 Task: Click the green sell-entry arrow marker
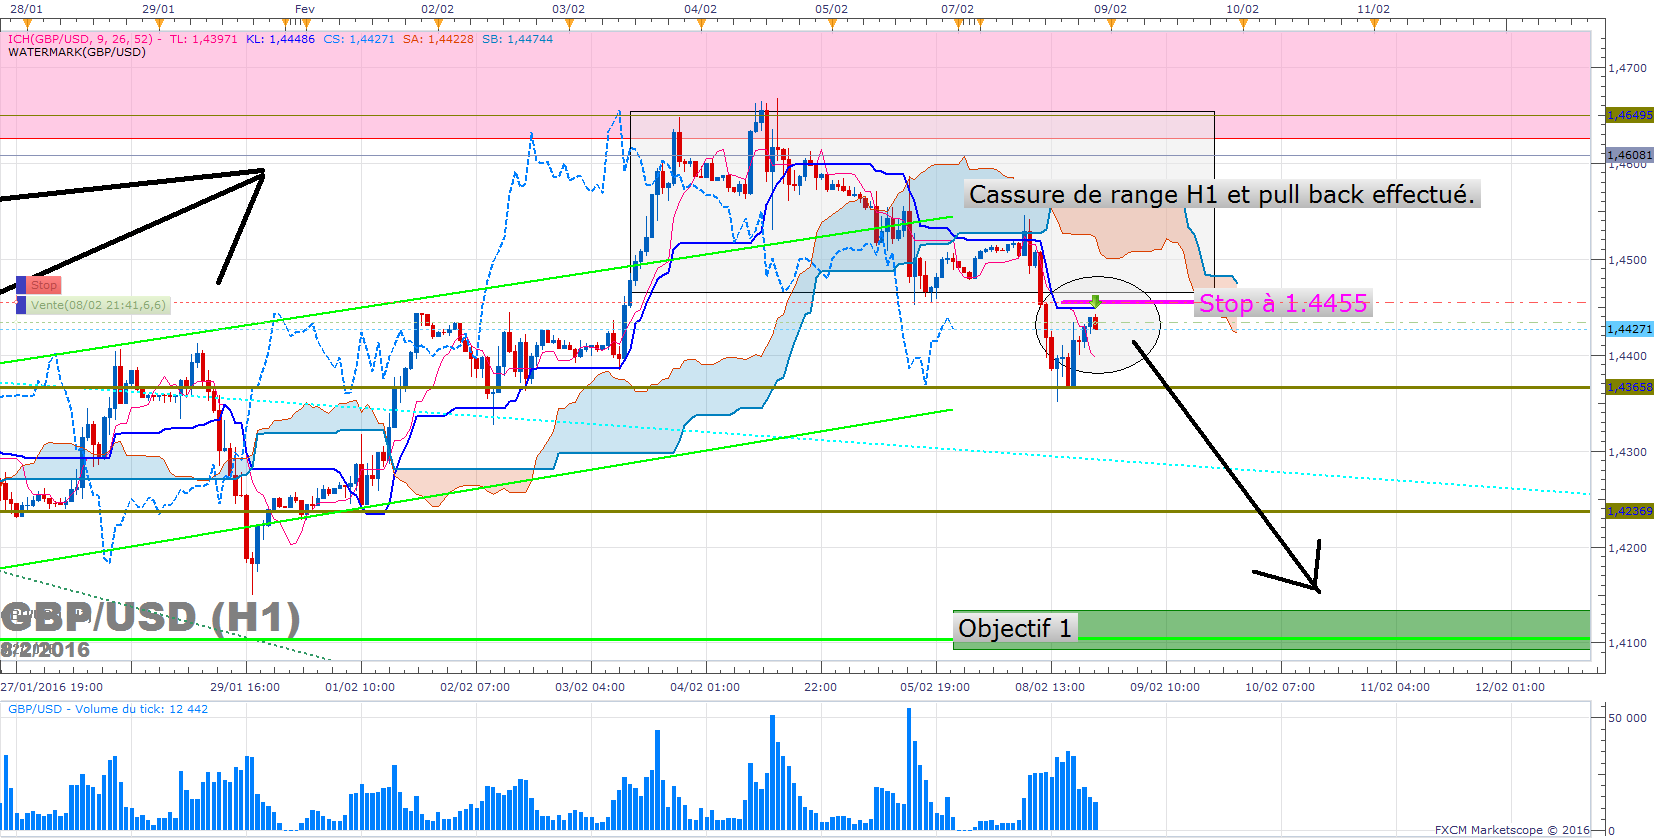tap(1096, 301)
